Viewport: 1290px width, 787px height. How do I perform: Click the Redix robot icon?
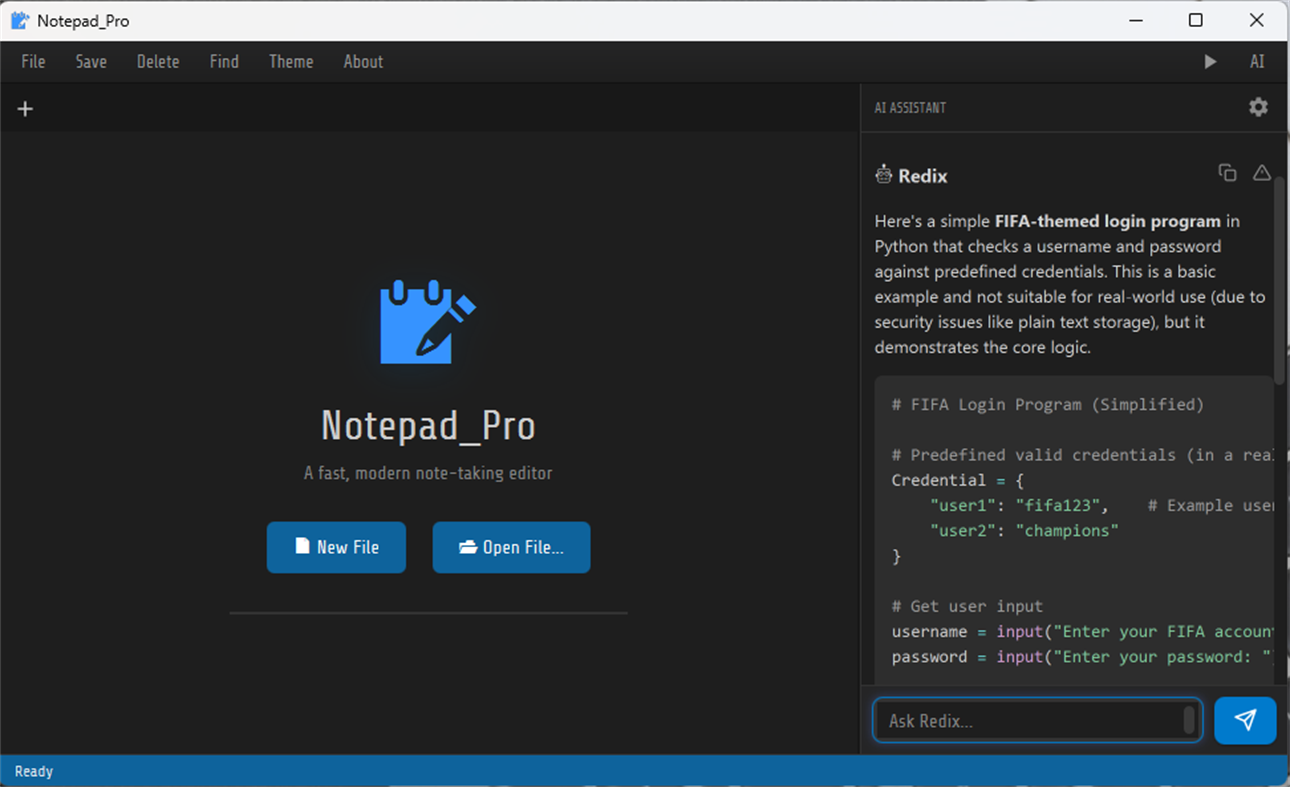tap(883, 175)
